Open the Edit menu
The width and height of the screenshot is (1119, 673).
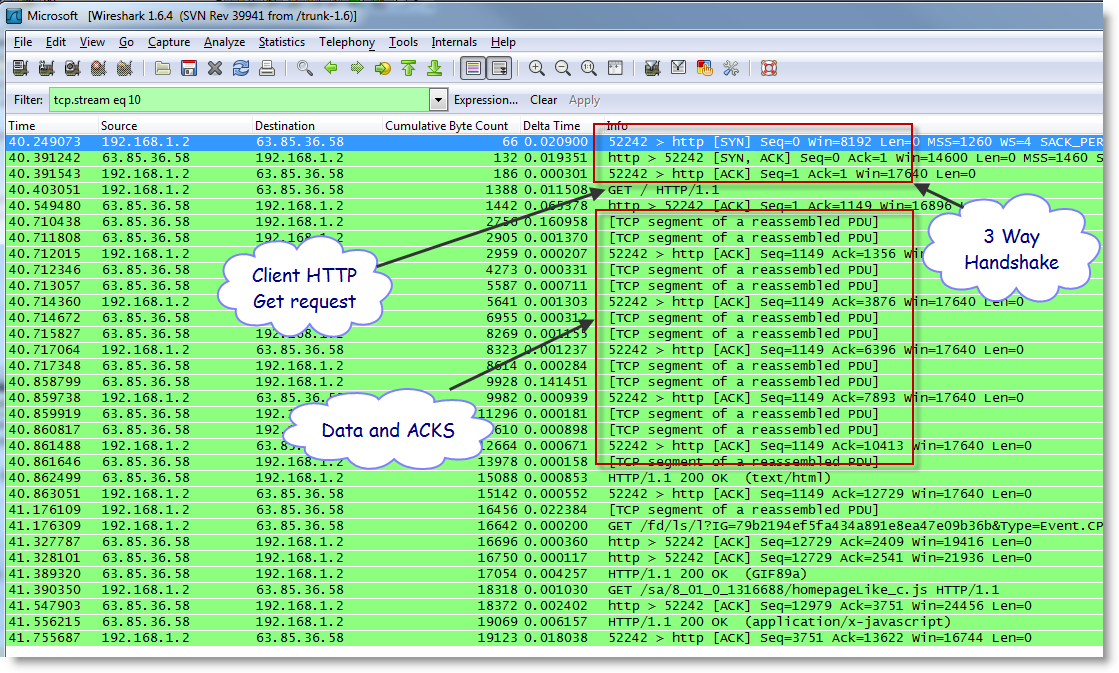pos(56,42)
